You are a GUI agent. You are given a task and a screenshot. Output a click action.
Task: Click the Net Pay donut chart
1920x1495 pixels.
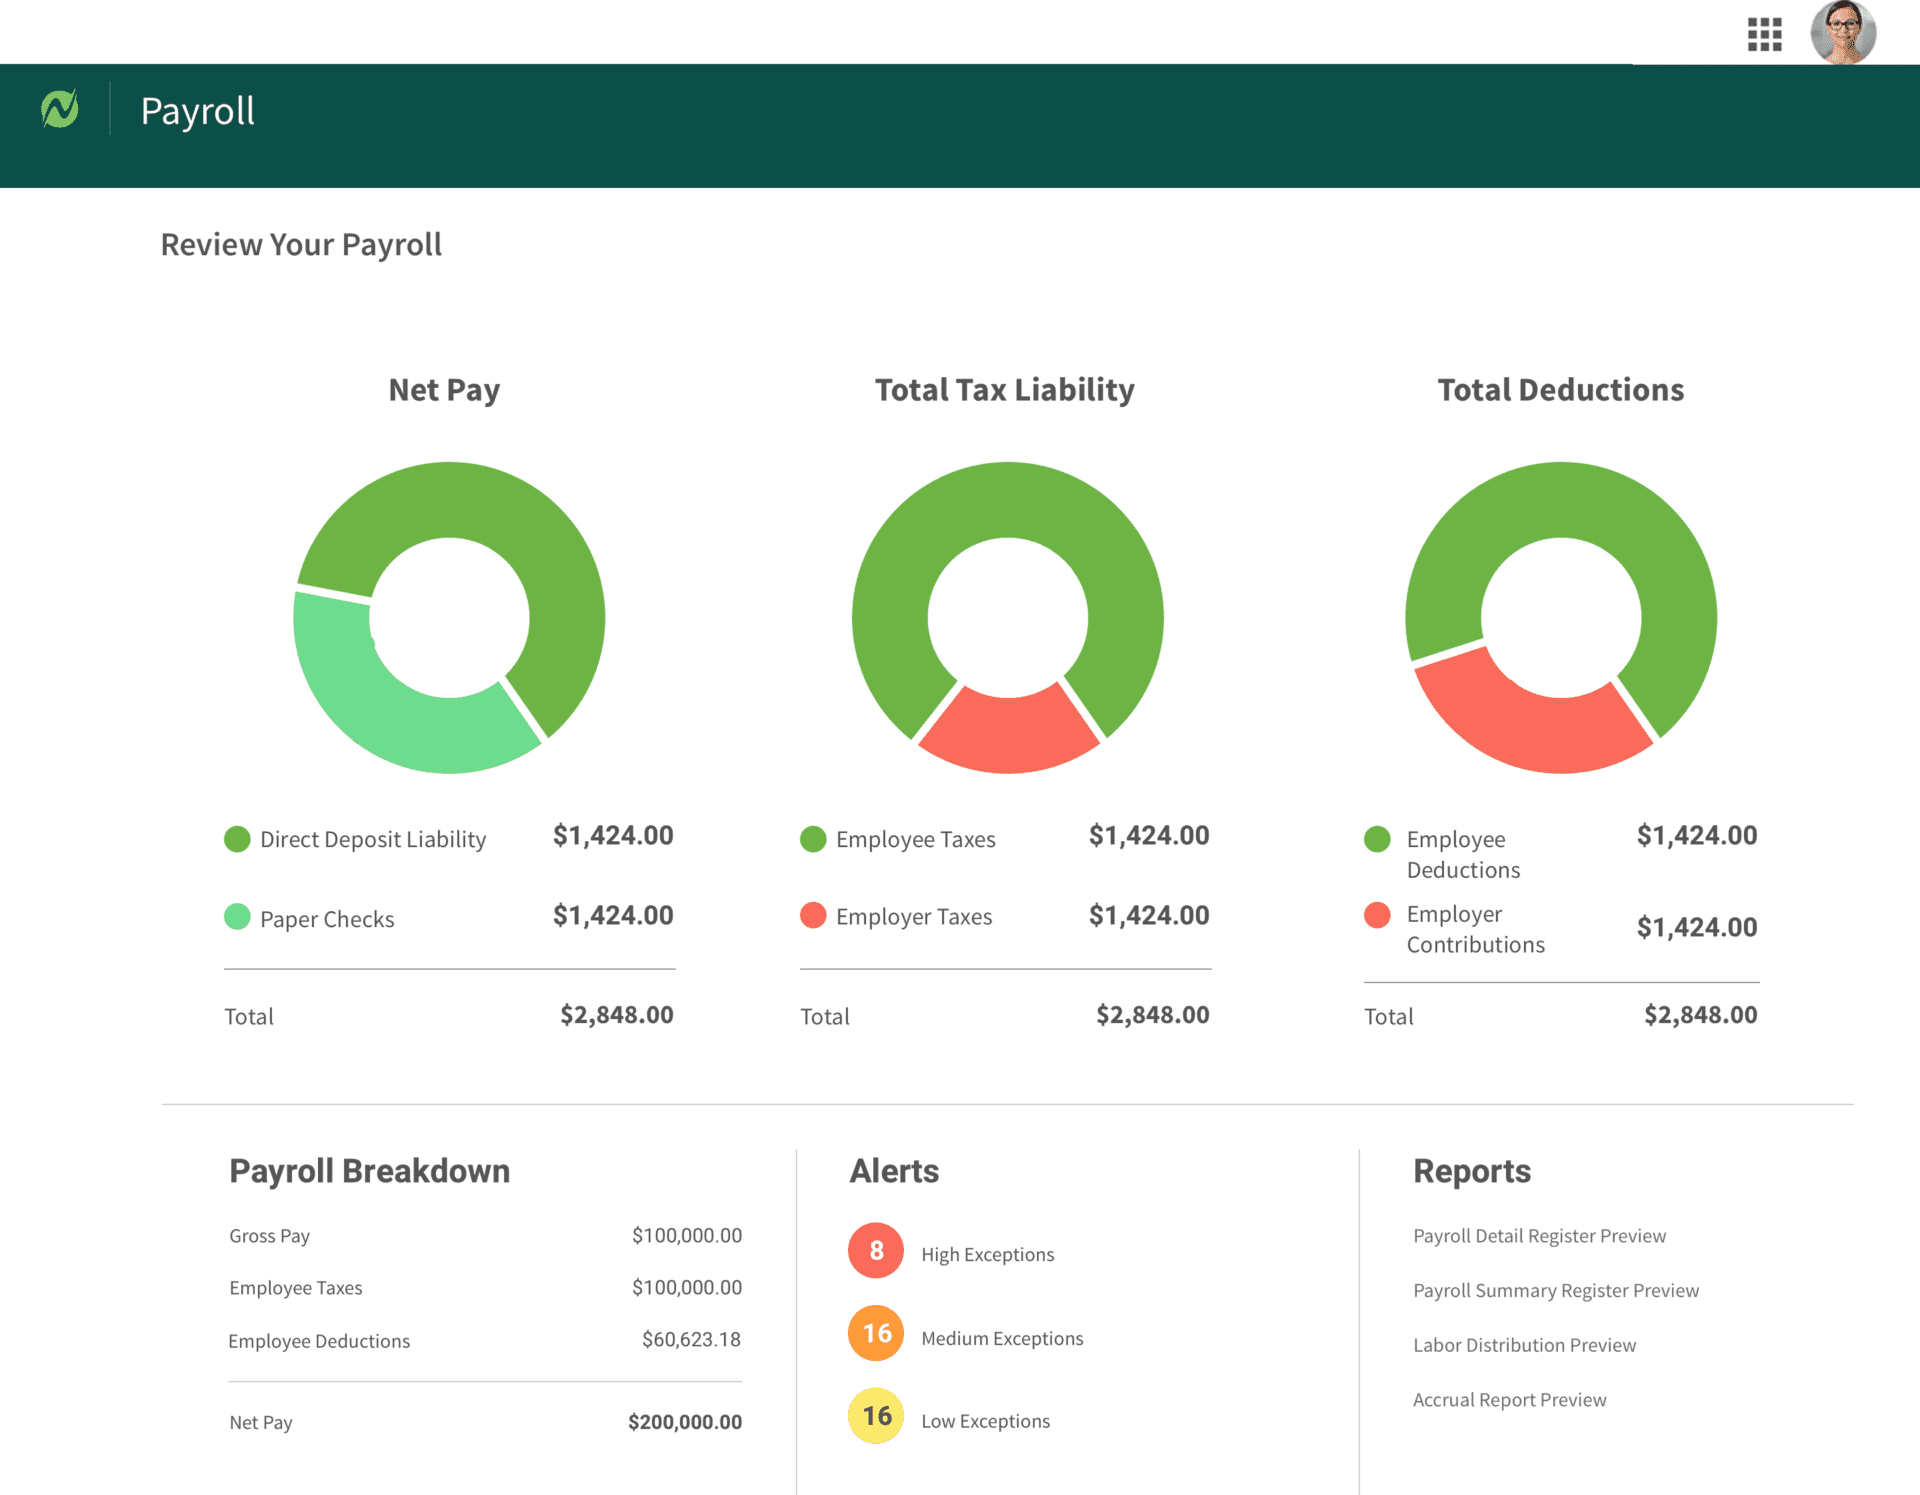tap(449, 618)
